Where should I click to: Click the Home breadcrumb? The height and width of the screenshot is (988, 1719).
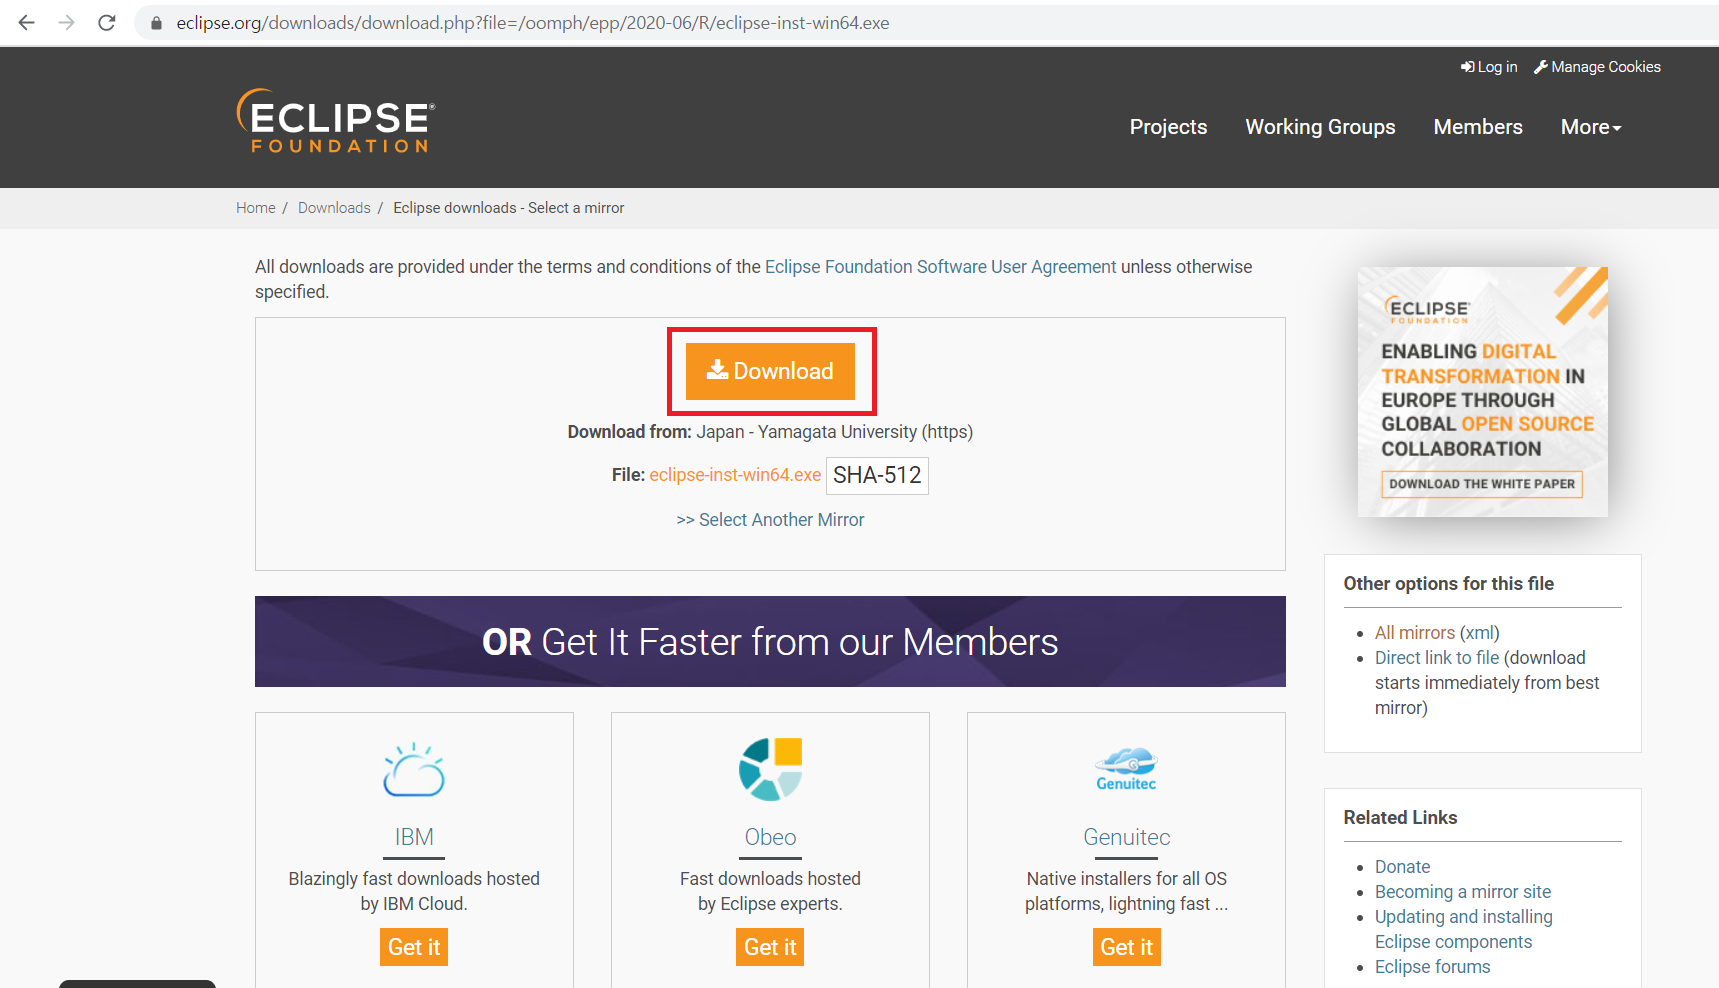click(x=256, y=208)
